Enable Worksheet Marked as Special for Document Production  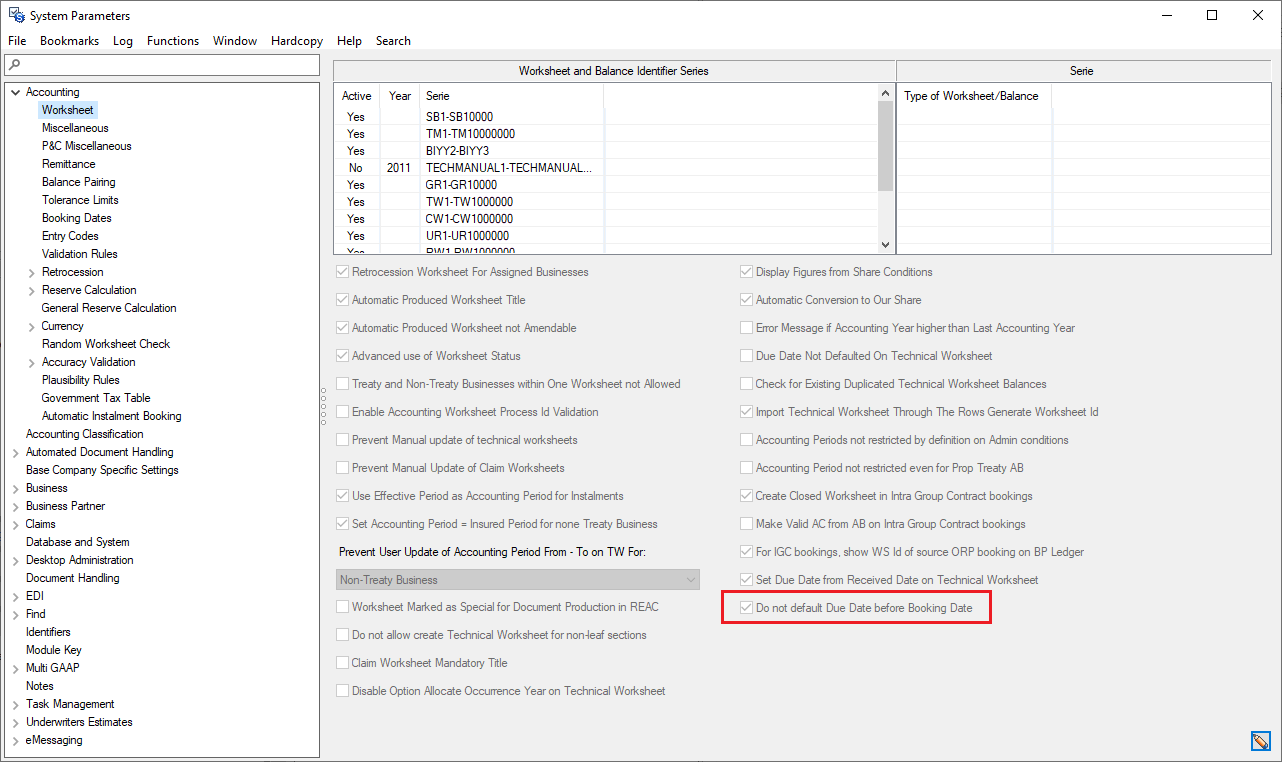pyautogui.click(x=342, y=606)
